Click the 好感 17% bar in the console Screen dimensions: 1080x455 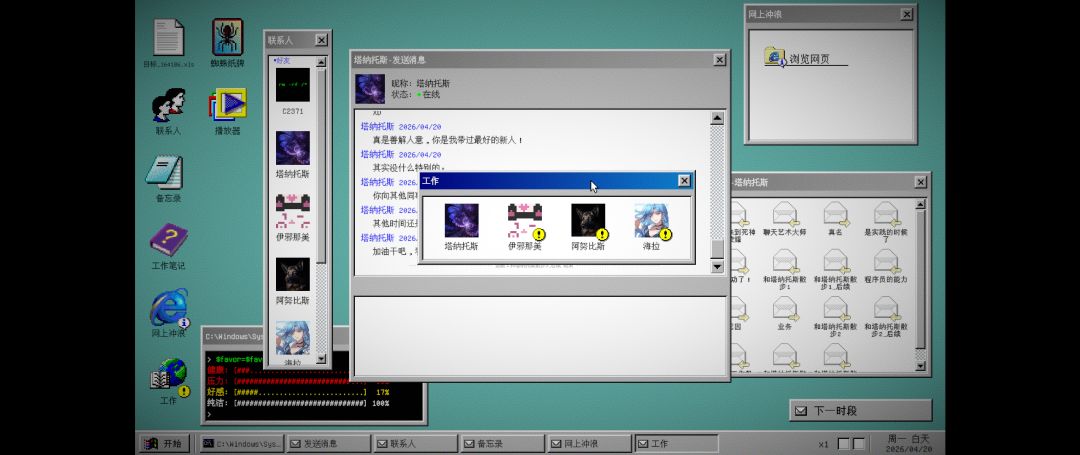coord(298,392)
